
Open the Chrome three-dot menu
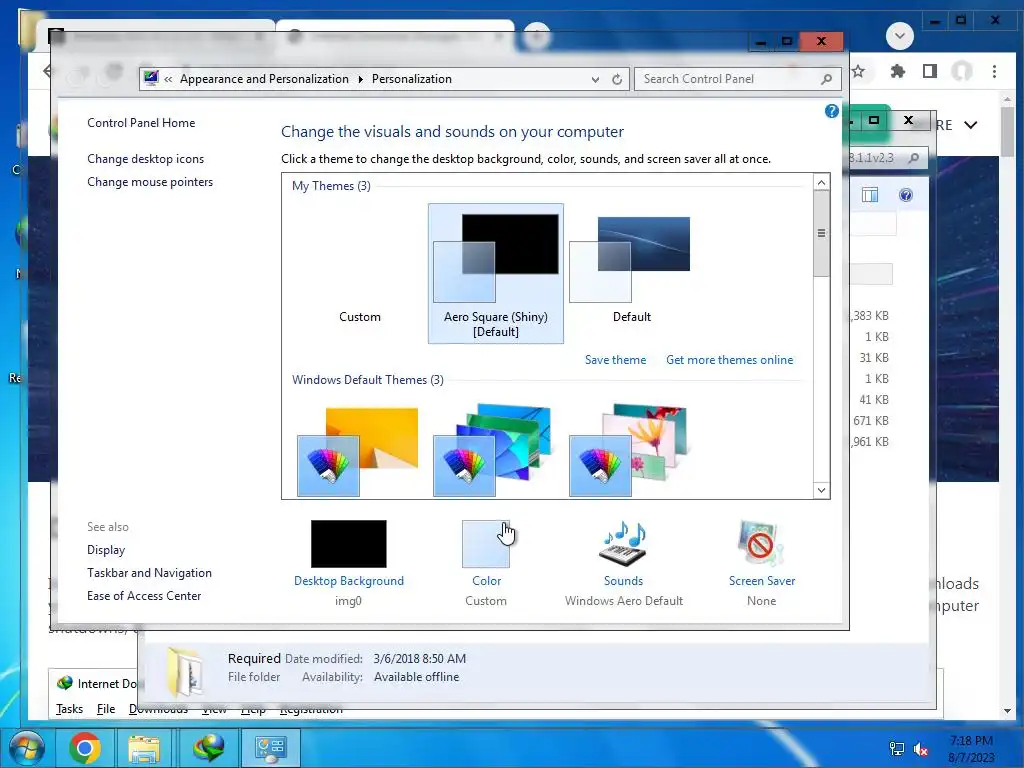coord(994,71)
